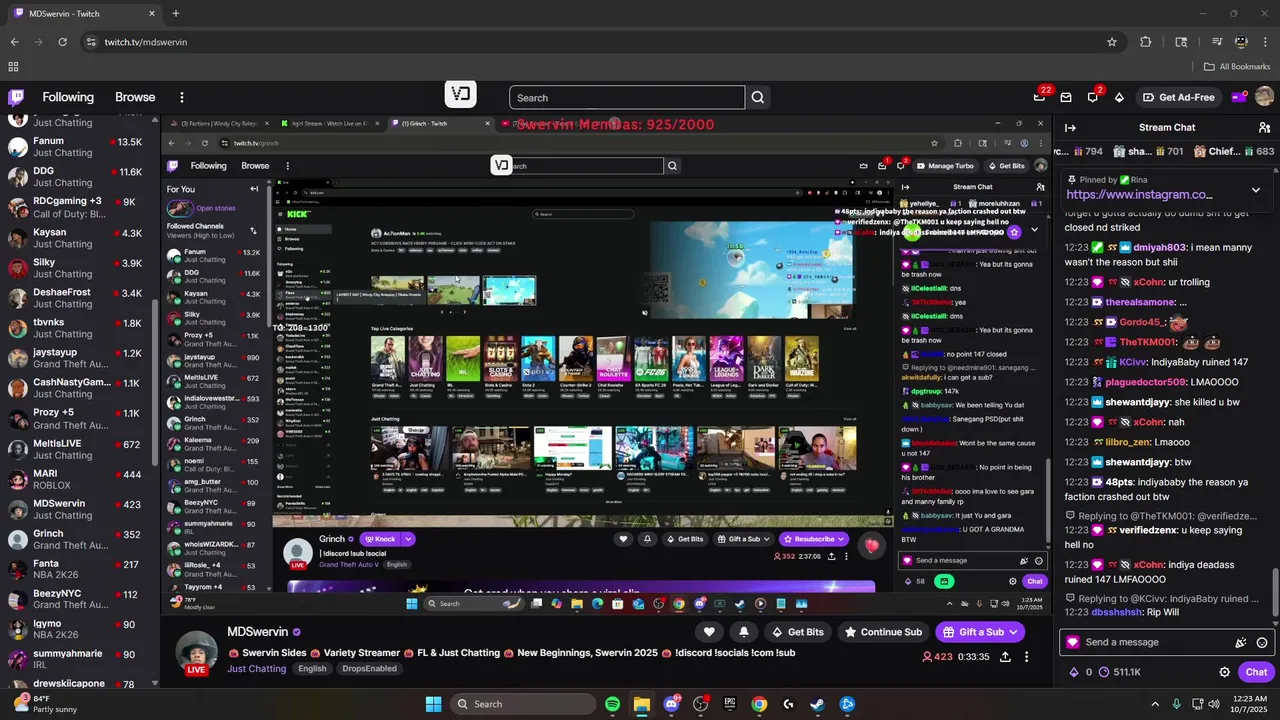Open the celebration party popper icon in chat
Viewport: 1280px width, 720px height.
(1241, 643)
